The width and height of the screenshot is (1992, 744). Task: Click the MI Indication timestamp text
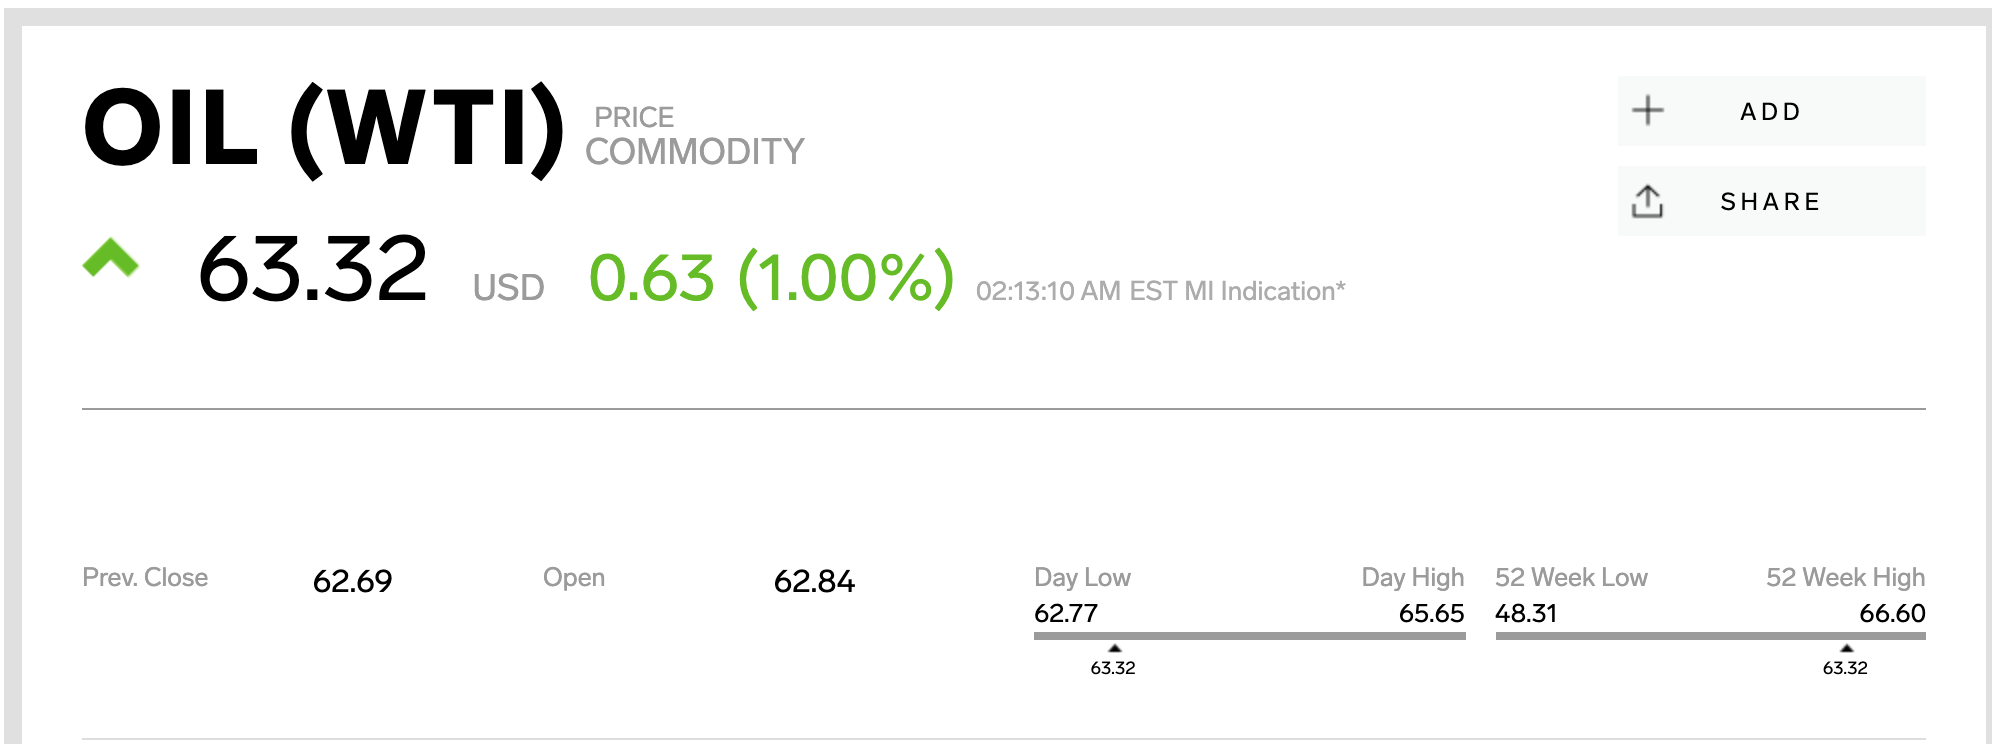(x=1160, y=291)
